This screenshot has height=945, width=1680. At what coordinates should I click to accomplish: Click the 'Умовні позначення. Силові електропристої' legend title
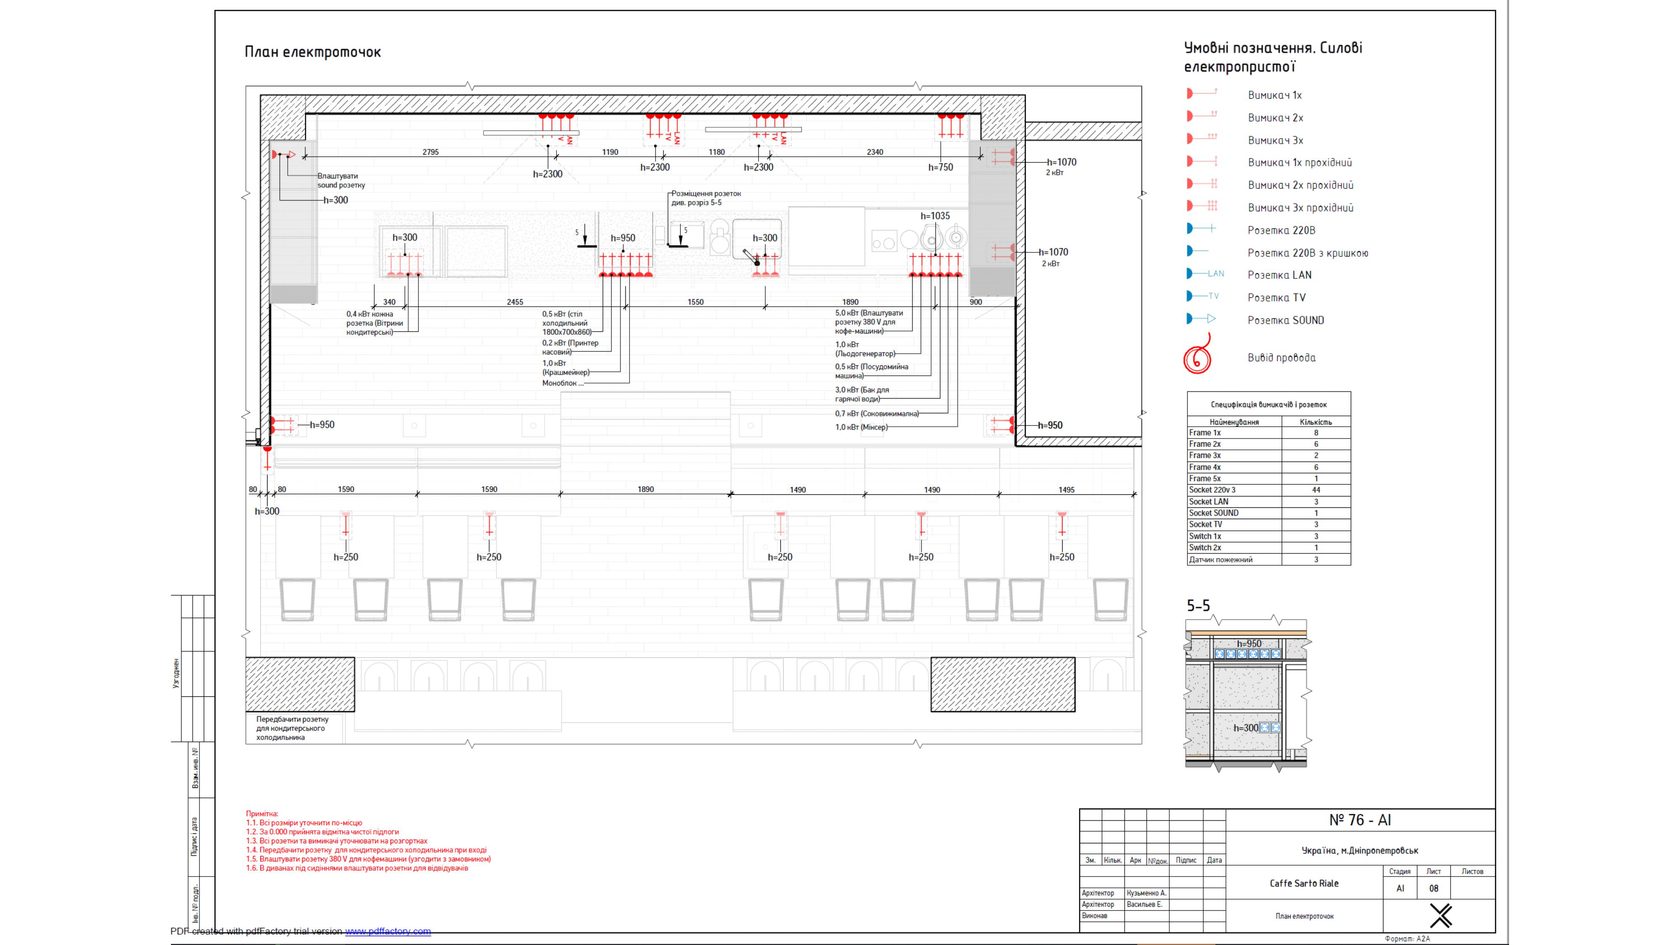(1273, 57)
